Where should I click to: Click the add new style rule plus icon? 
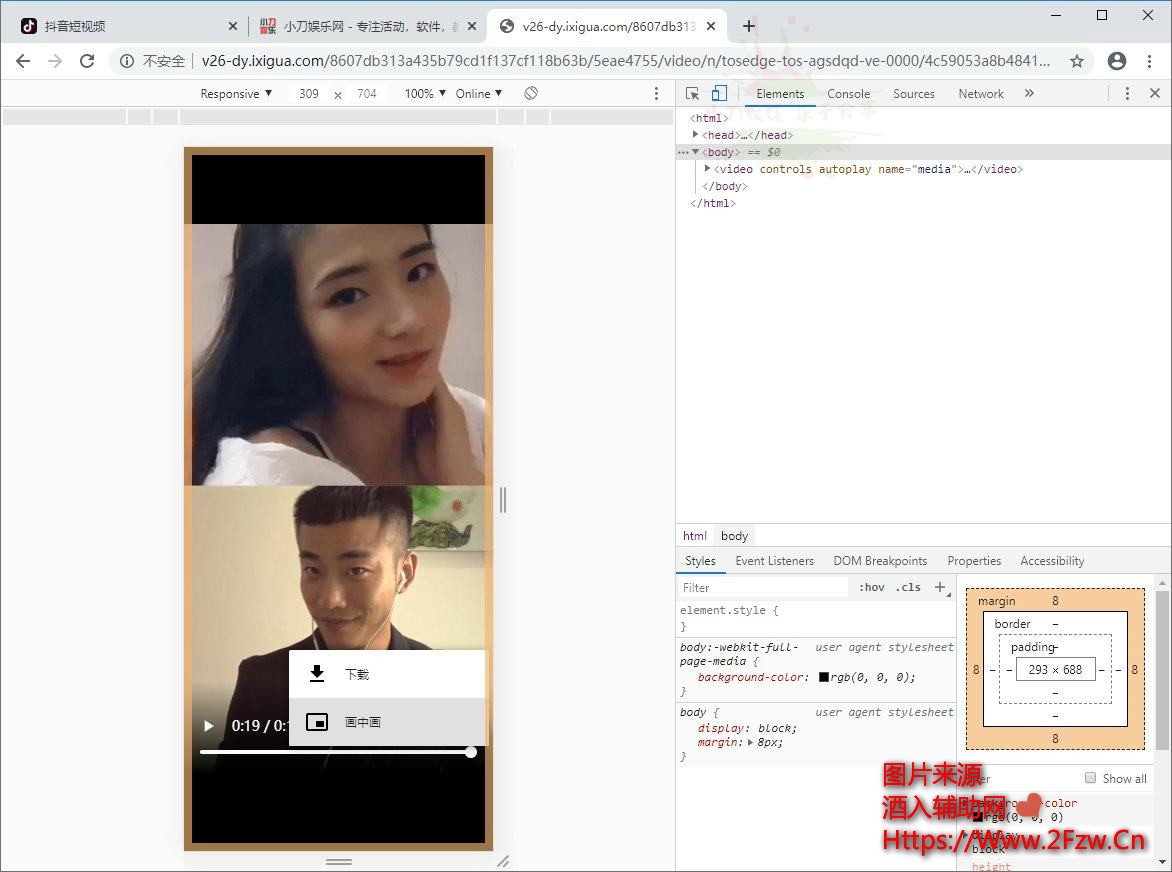click(940, 587)
